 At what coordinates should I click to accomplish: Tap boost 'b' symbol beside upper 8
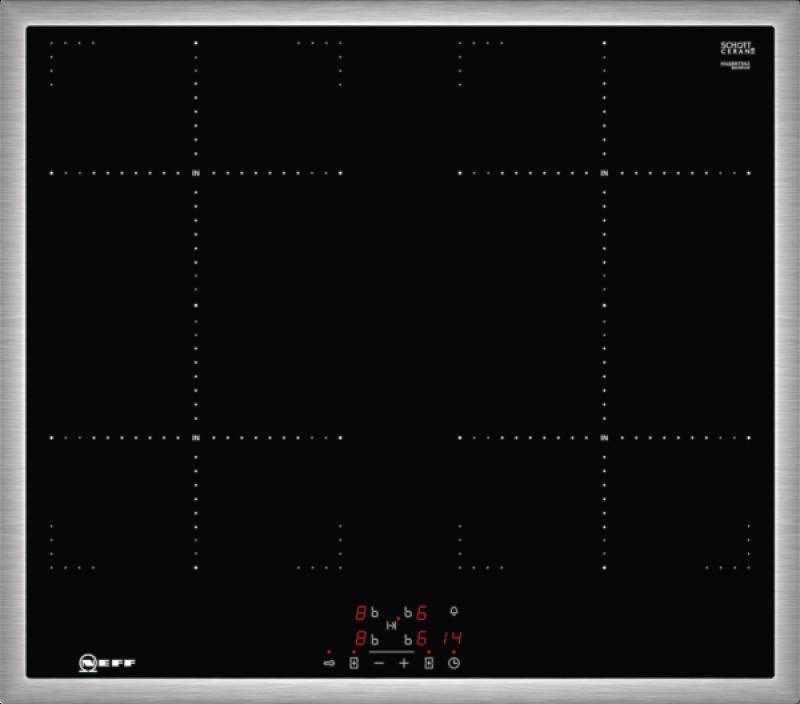(375, 612)
